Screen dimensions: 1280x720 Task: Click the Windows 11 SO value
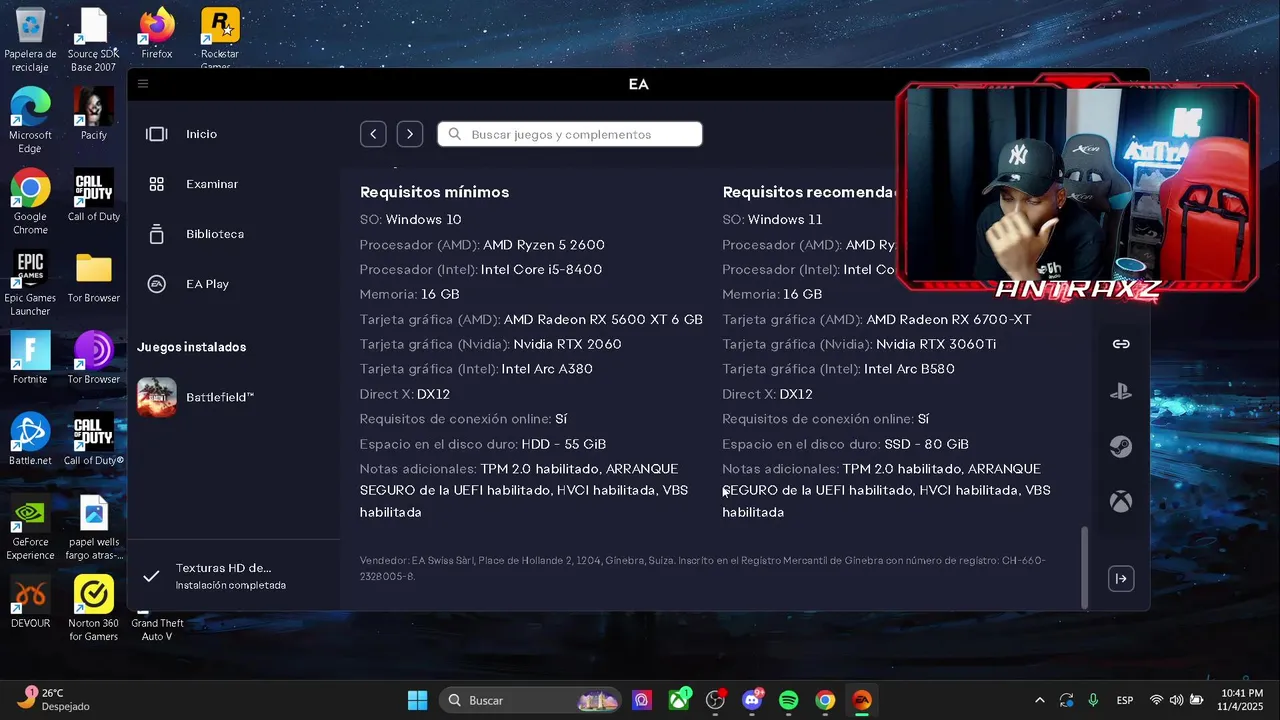[x=785, y=220]
